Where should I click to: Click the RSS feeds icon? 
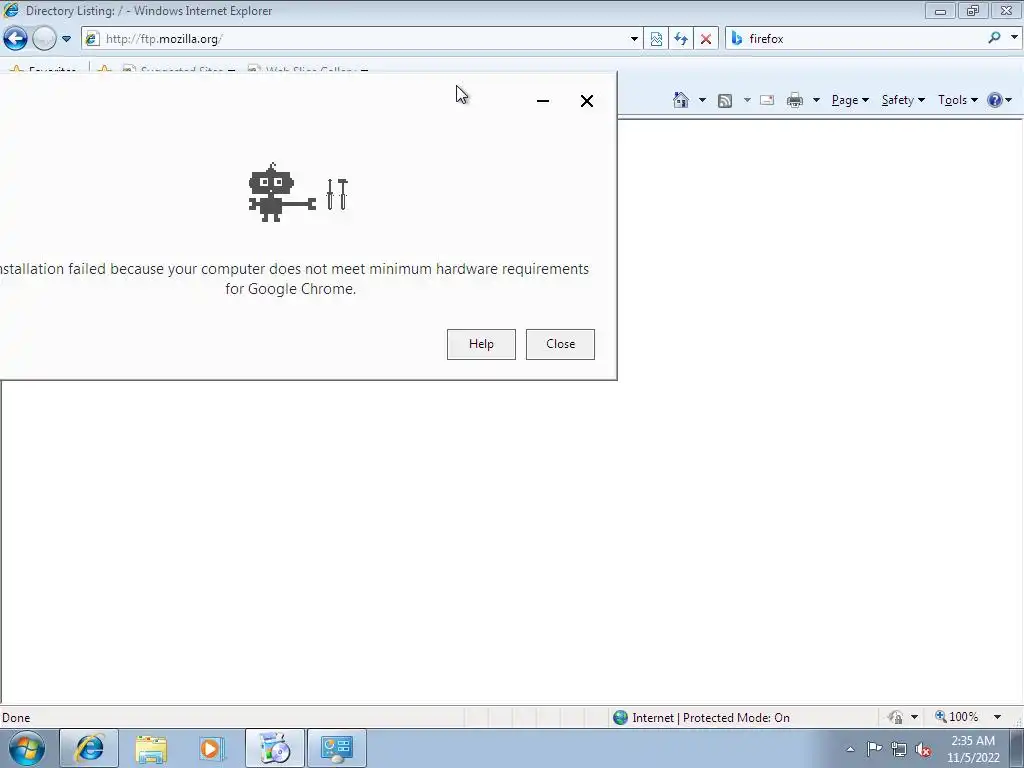click(x=725, y=100)
